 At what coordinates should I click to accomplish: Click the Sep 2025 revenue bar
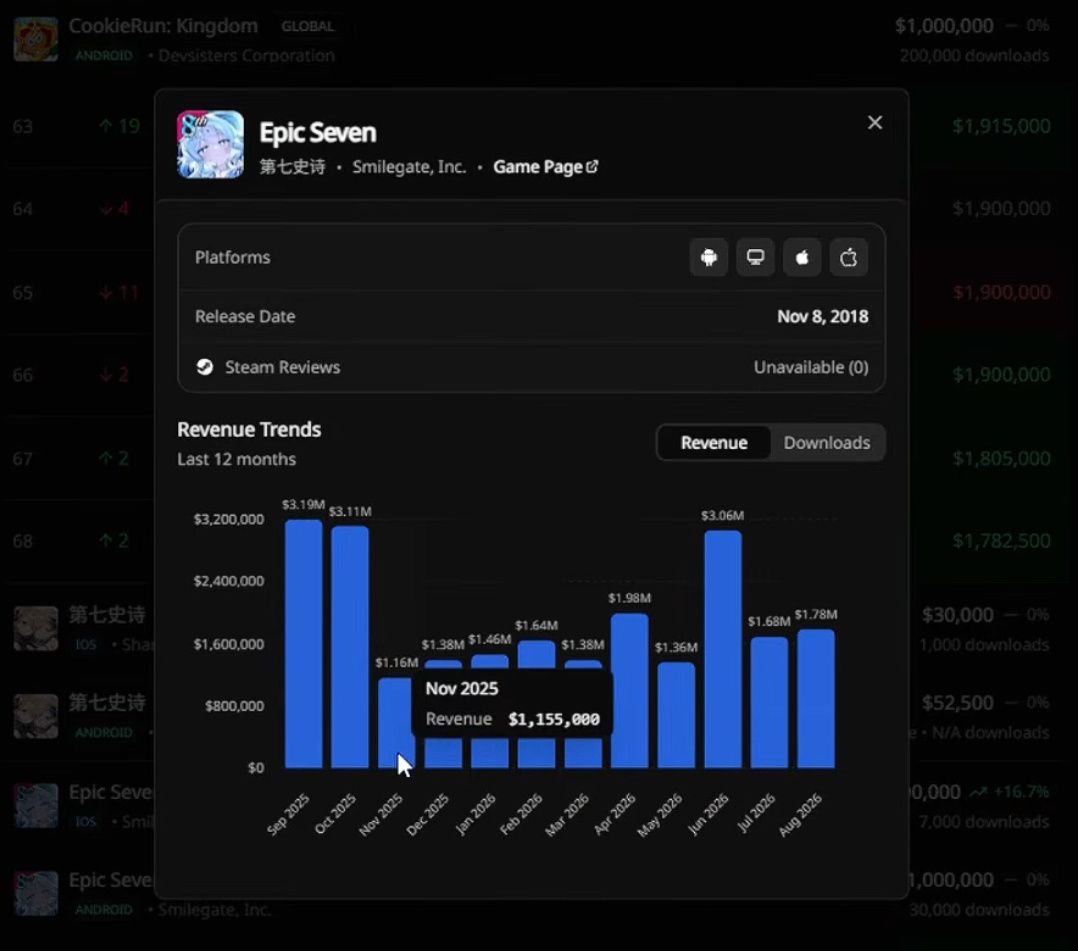tap(304, 644)
